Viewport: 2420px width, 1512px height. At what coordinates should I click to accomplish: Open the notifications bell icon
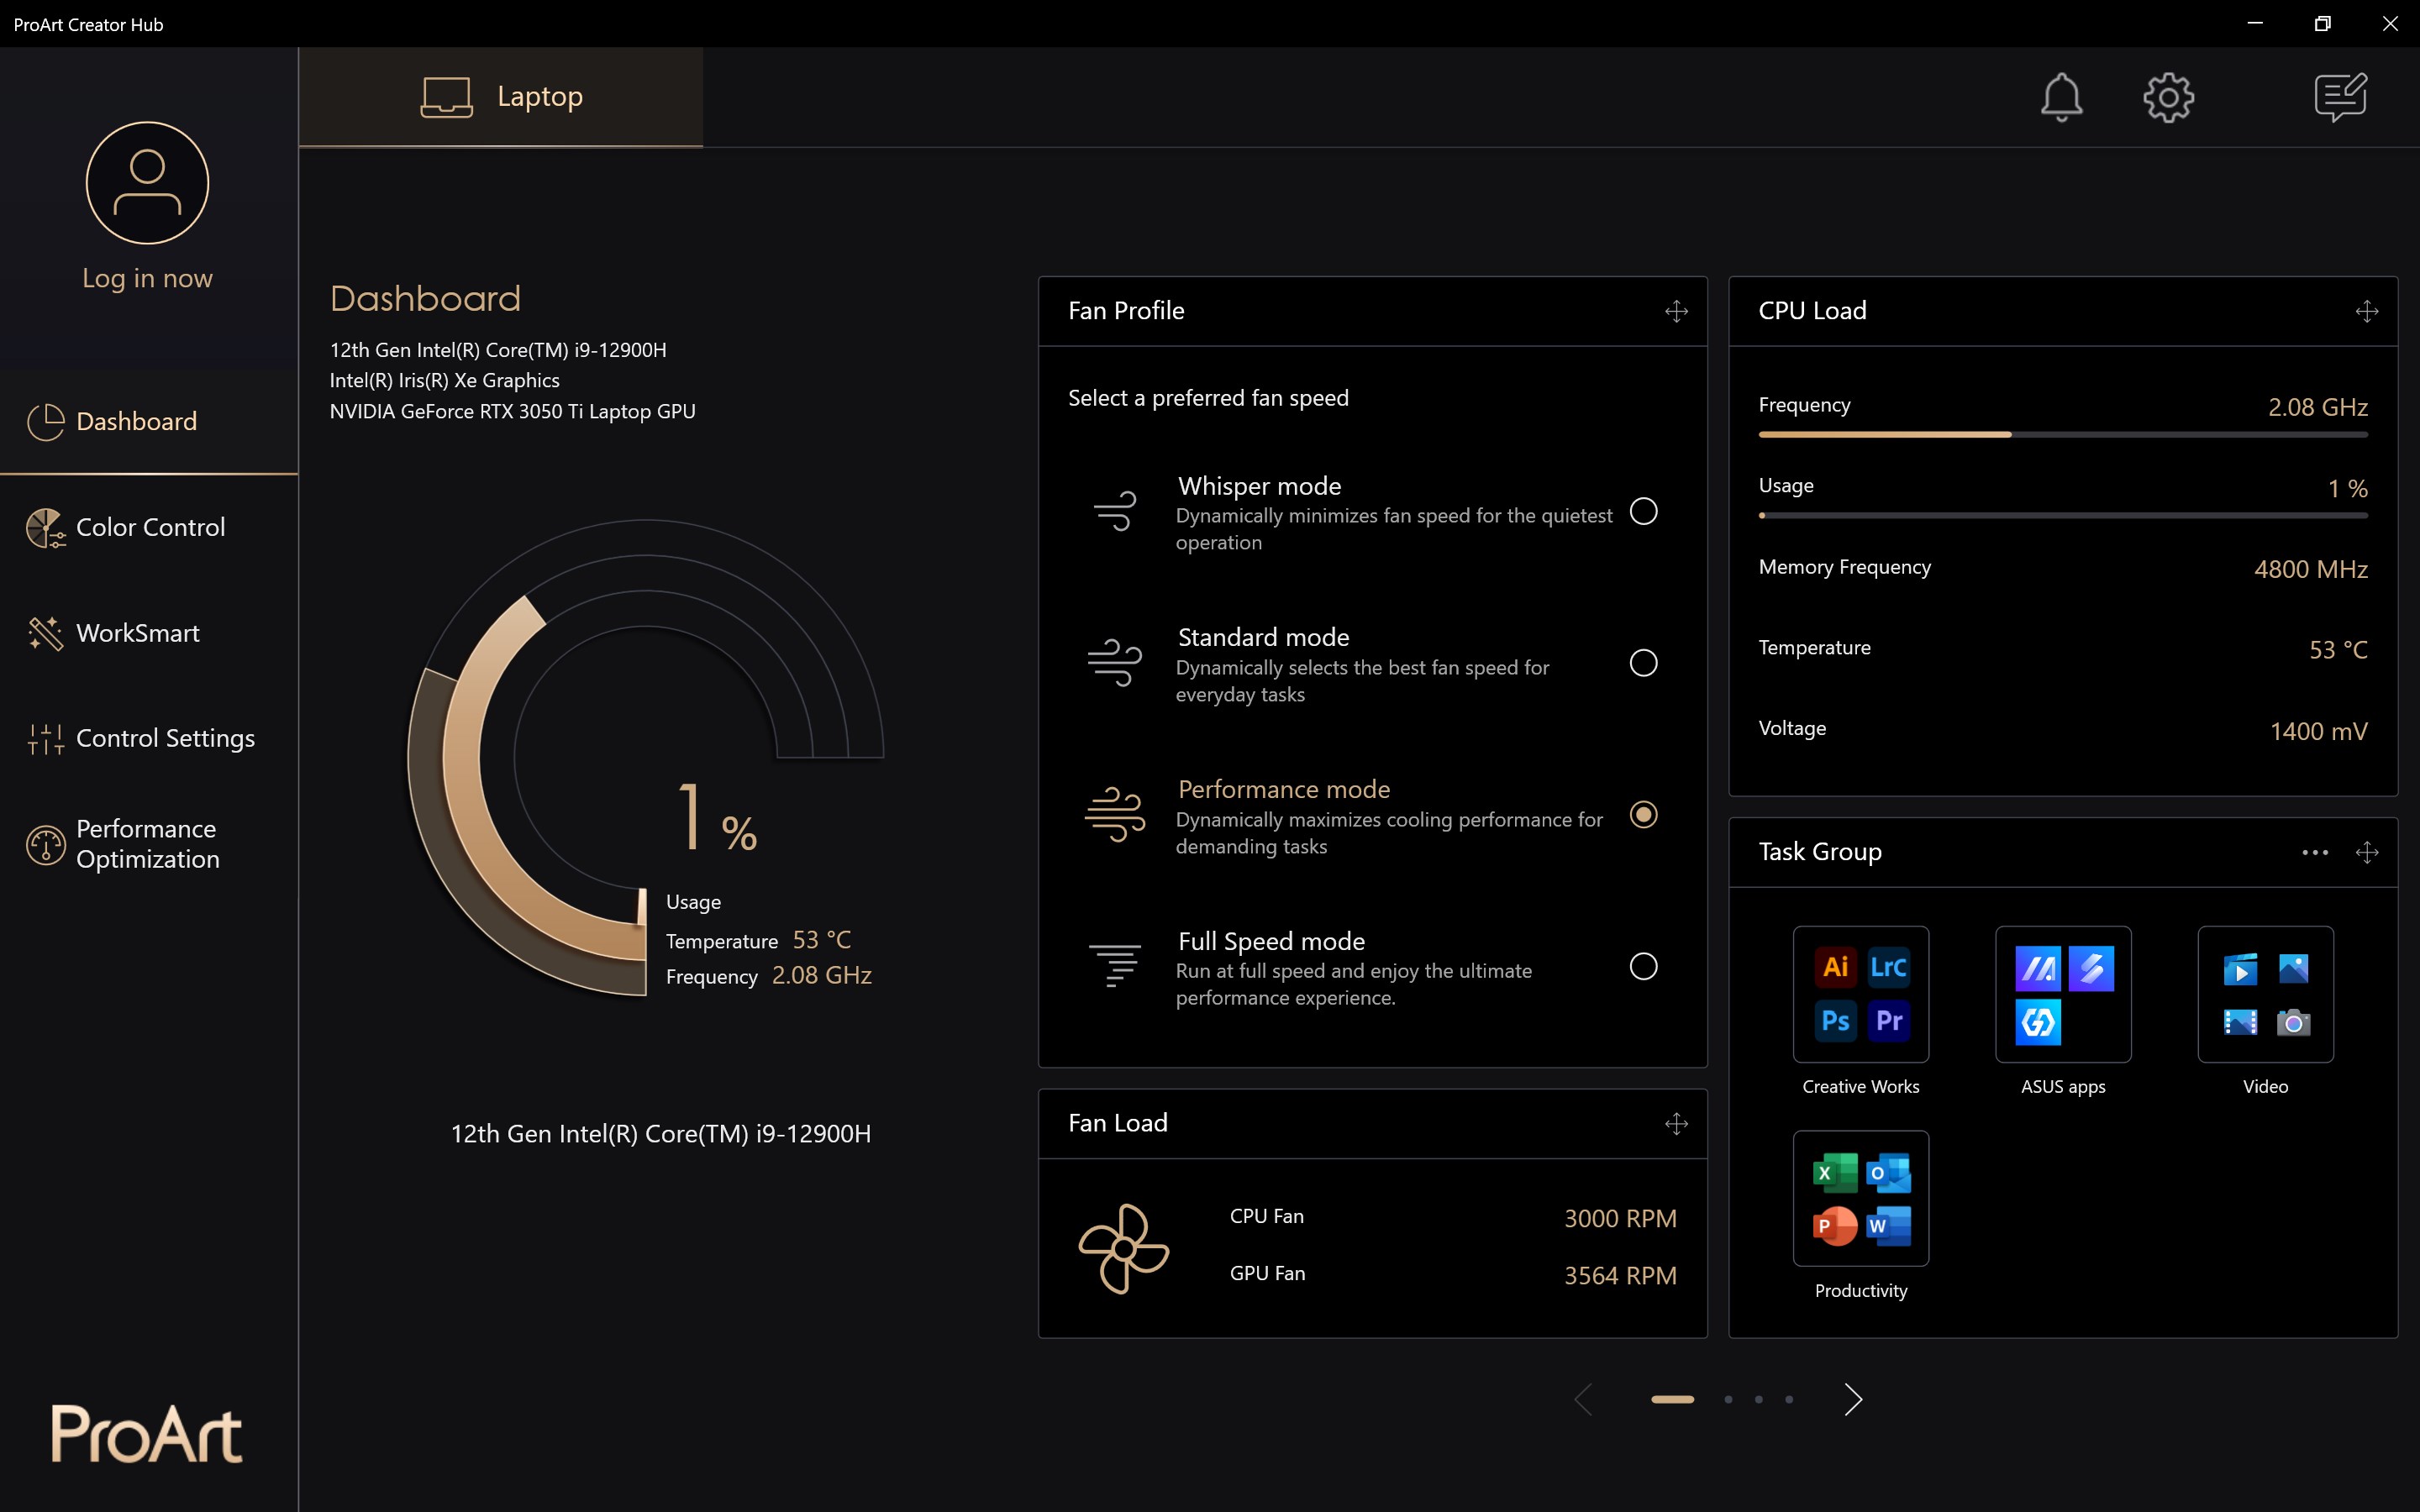pos(2061,97)
